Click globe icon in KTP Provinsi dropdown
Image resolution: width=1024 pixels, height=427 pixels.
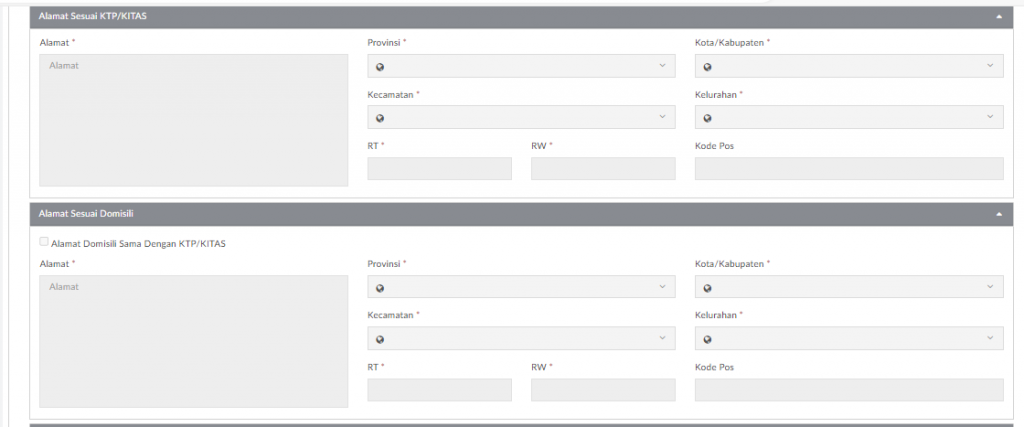point(379,67)
